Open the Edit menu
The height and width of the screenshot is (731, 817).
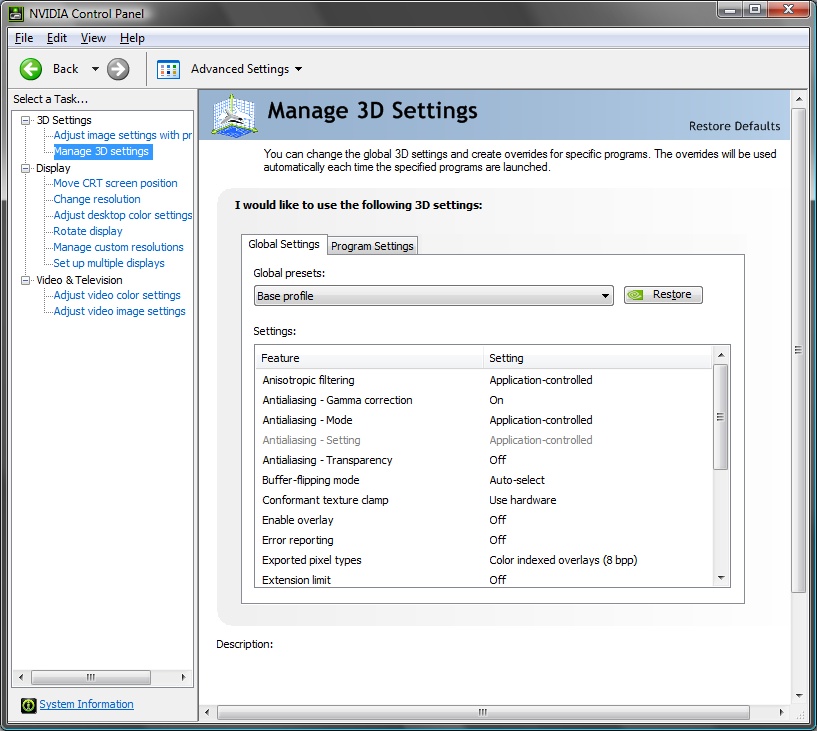pyautogui.click(x=57, y=38)
